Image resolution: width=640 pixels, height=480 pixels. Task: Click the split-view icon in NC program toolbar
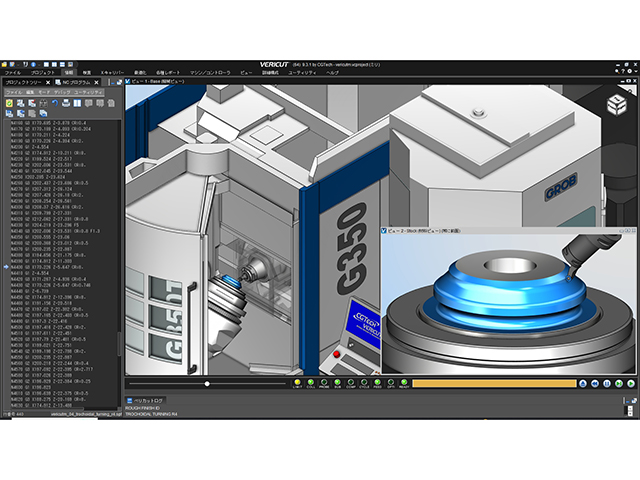[x=77, y=104]
